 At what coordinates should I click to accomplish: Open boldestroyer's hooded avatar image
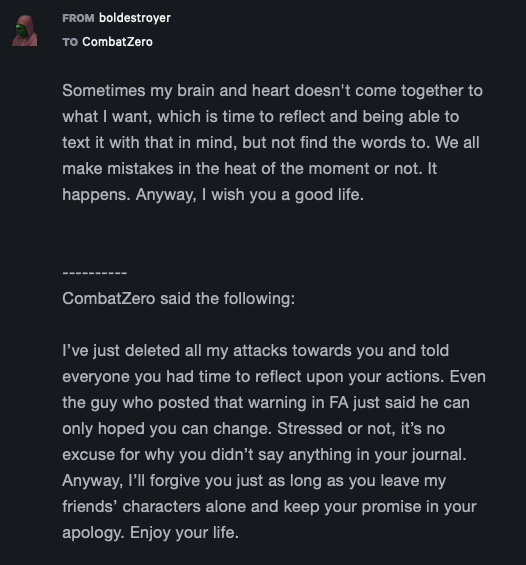[x=24, y=31]
